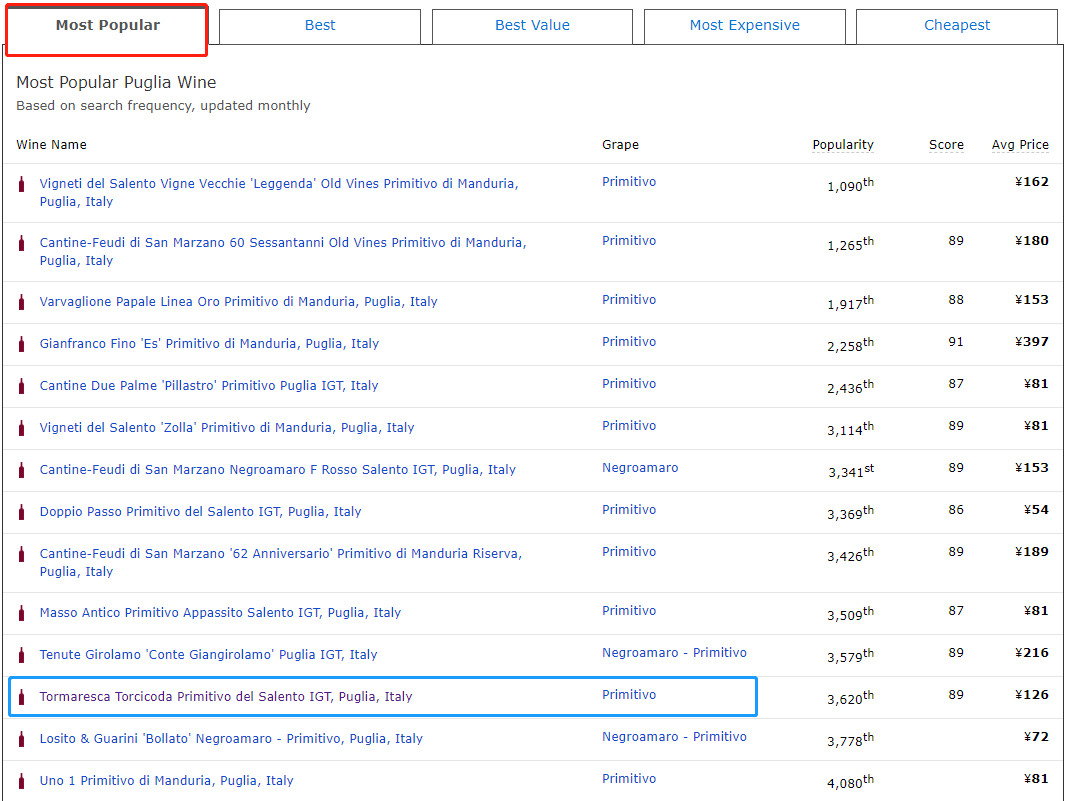Click popularity rank 3,341st
The height and width of the screenshot is (801, 1065).
[851, 471]
